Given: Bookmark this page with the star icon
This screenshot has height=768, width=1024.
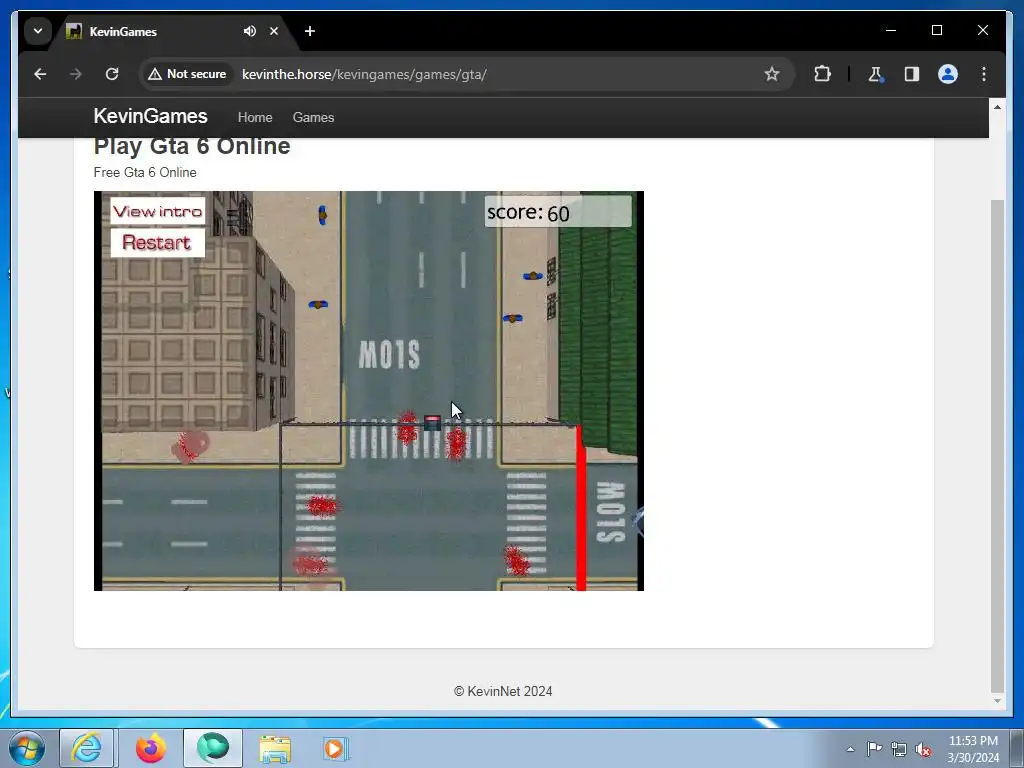Looking at the screenshot, I should [x=772, y=74].
